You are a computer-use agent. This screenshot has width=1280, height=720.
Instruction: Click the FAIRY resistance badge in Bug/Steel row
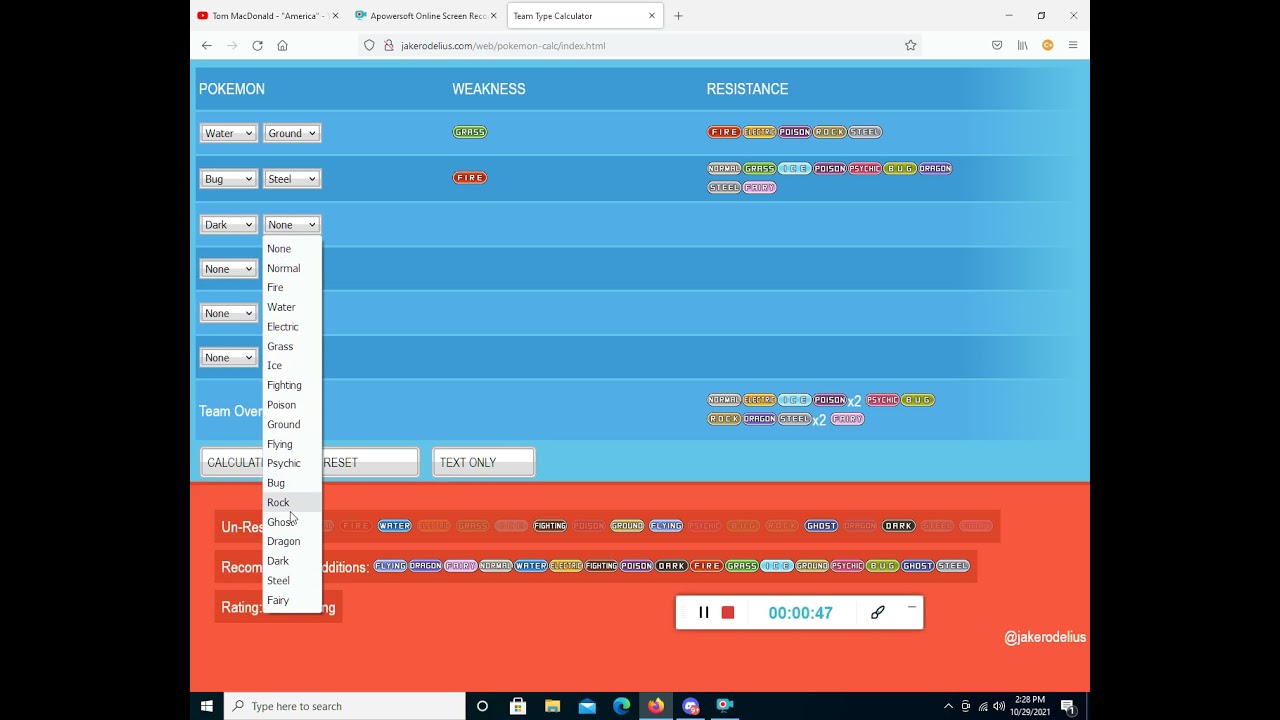759,187
